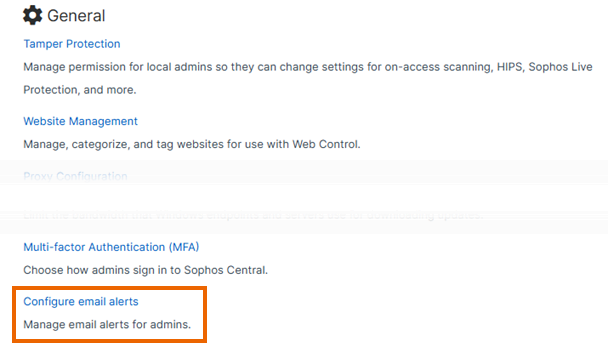Click the faded bandwidth limit description line
608x364 pixels.
[253, 216]
